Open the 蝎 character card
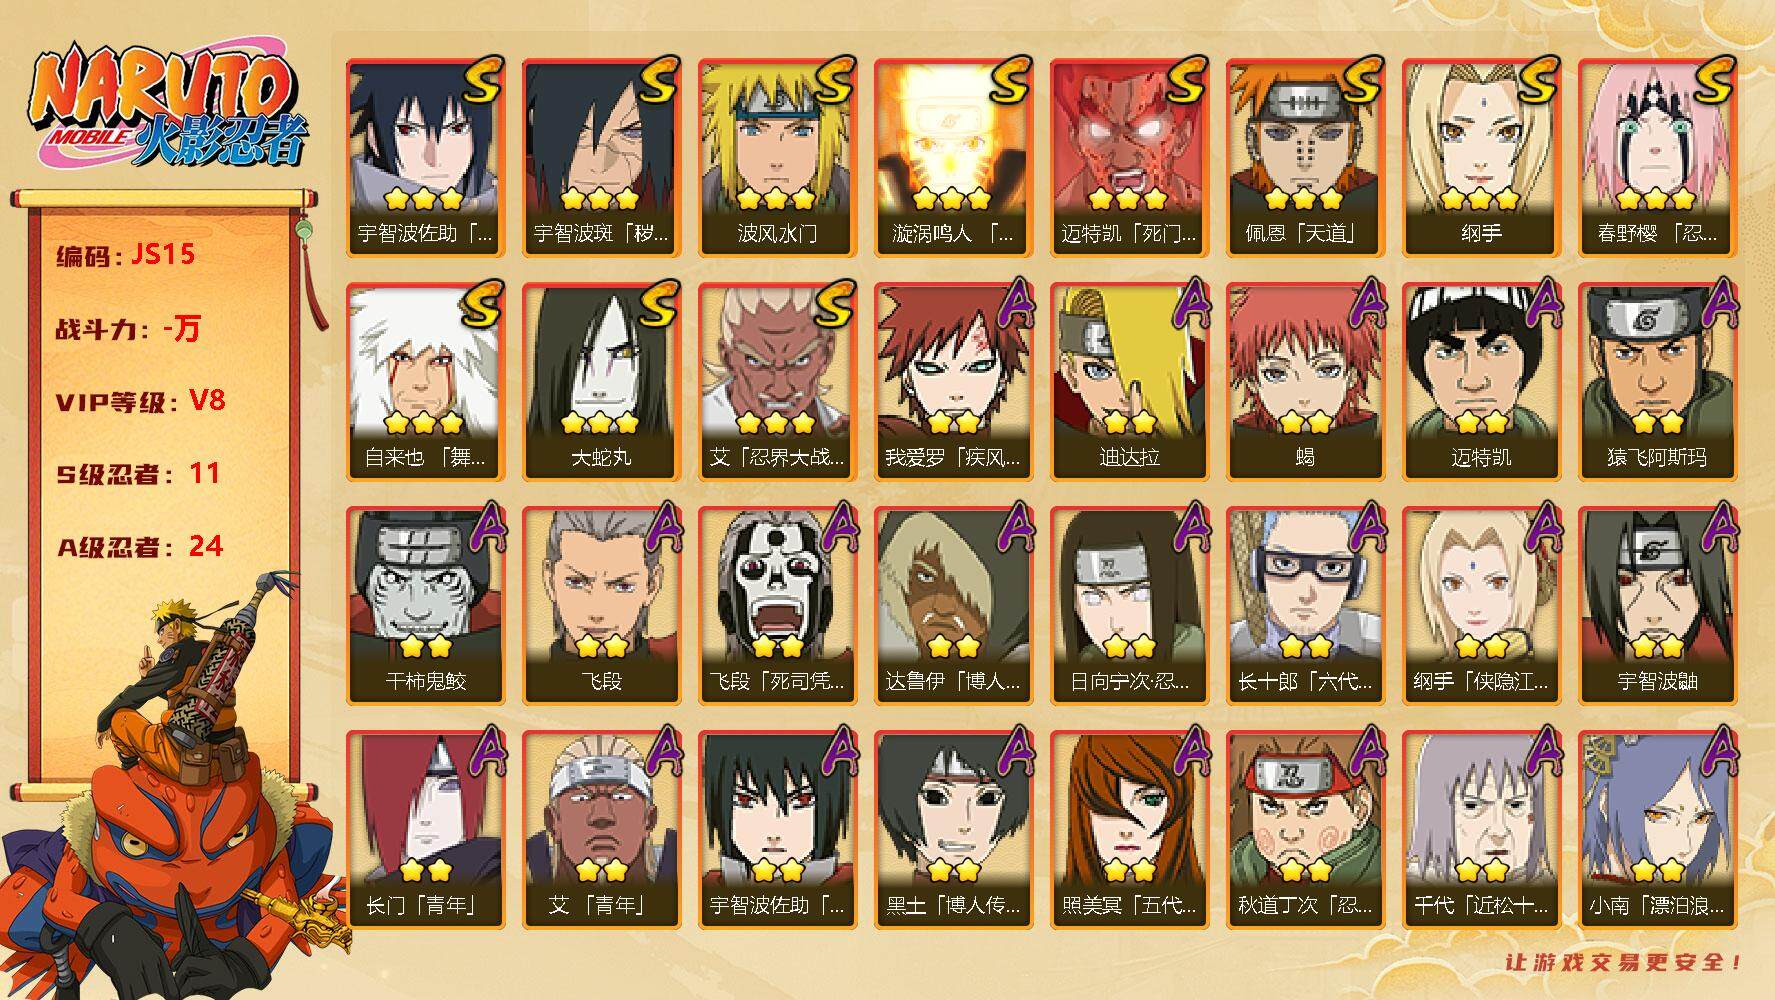Screen dimensions: 1775x1000 1305,381
